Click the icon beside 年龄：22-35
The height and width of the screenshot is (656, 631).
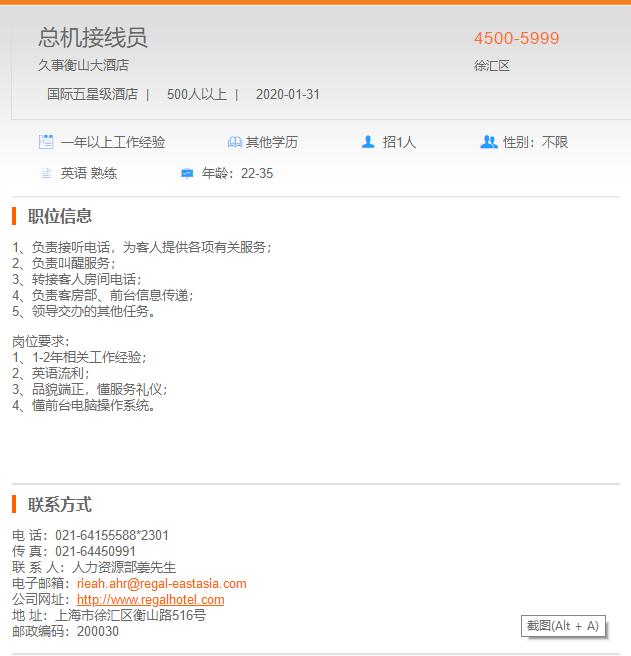187,173
